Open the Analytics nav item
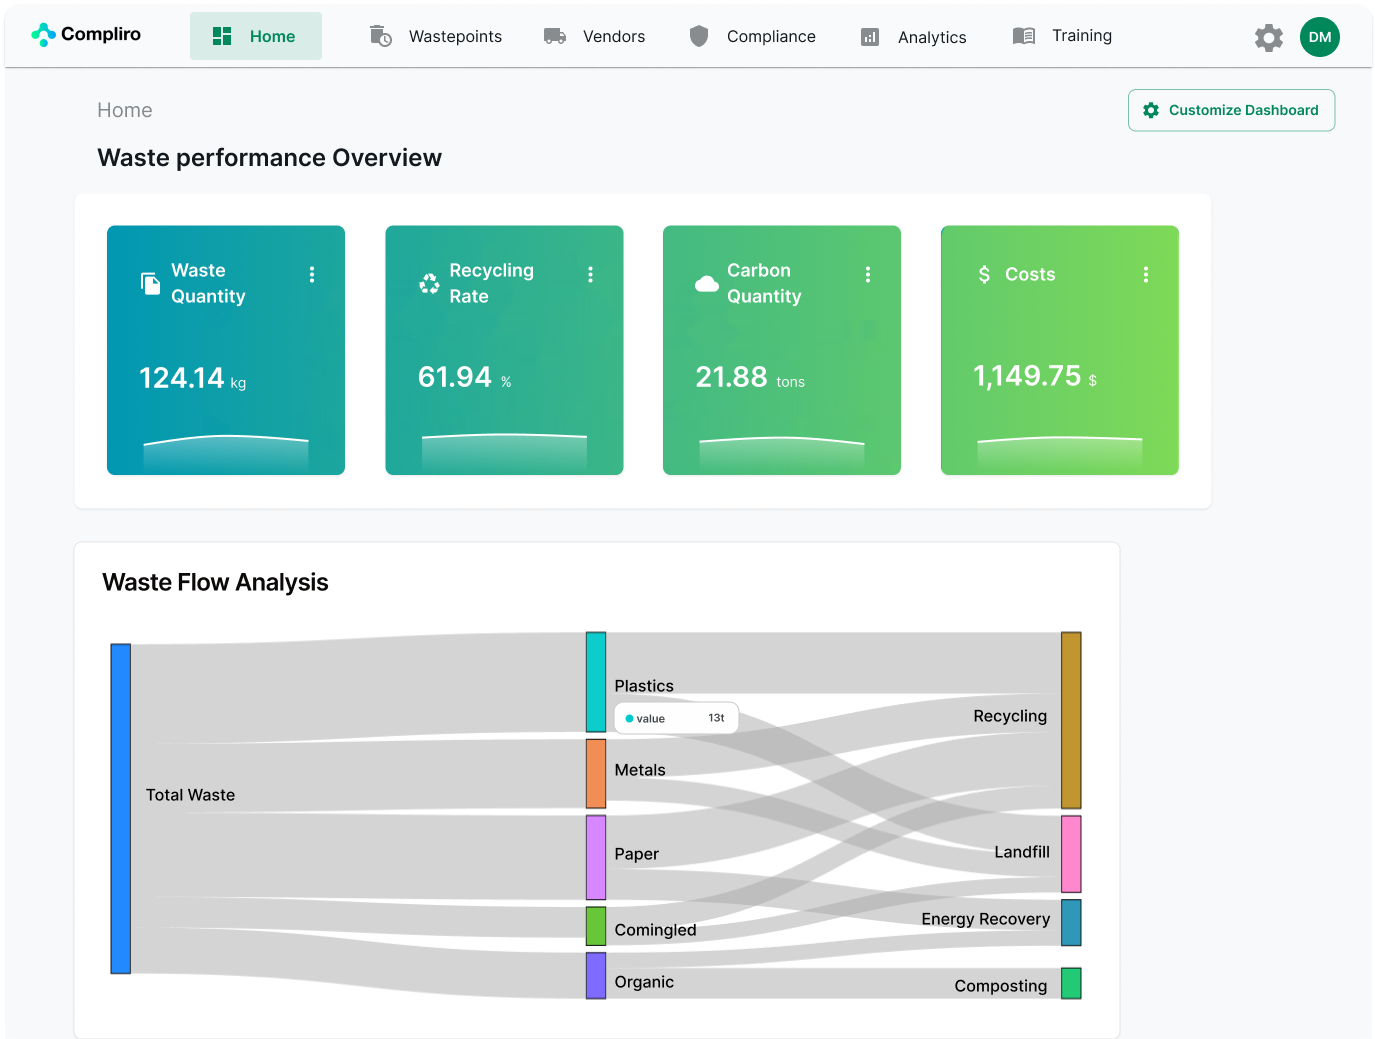 click(x=932, y=37)
